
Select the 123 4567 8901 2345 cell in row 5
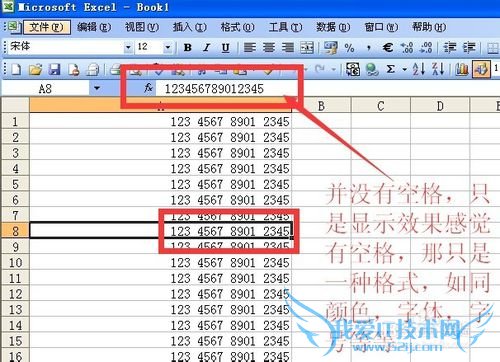pos(161,184)
